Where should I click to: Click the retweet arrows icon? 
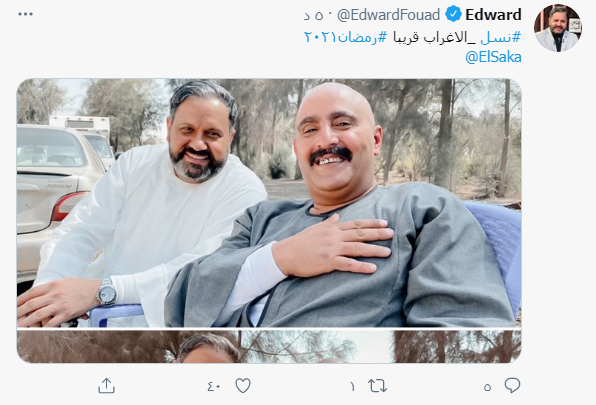[377, 386]
